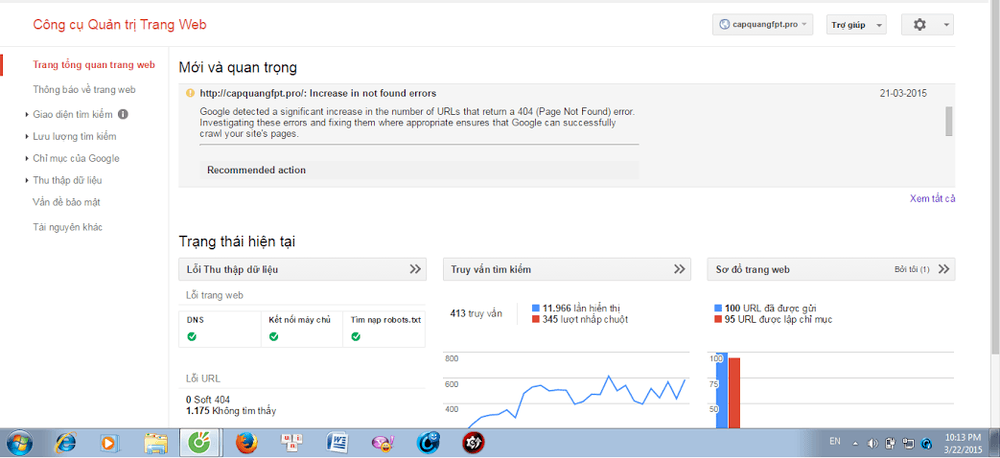
Task: Open sitemaps via Sơ đồ trang web double-arrow
Action: 944,269
